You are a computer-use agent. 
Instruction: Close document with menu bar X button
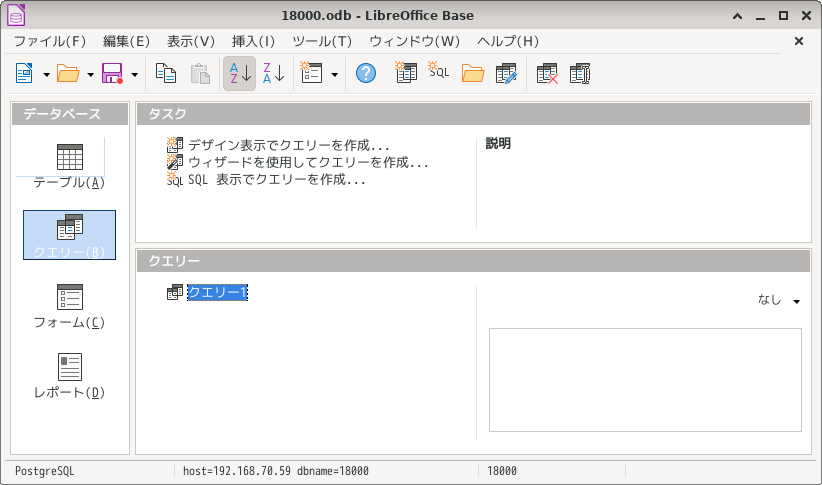(x=799, y=41)
